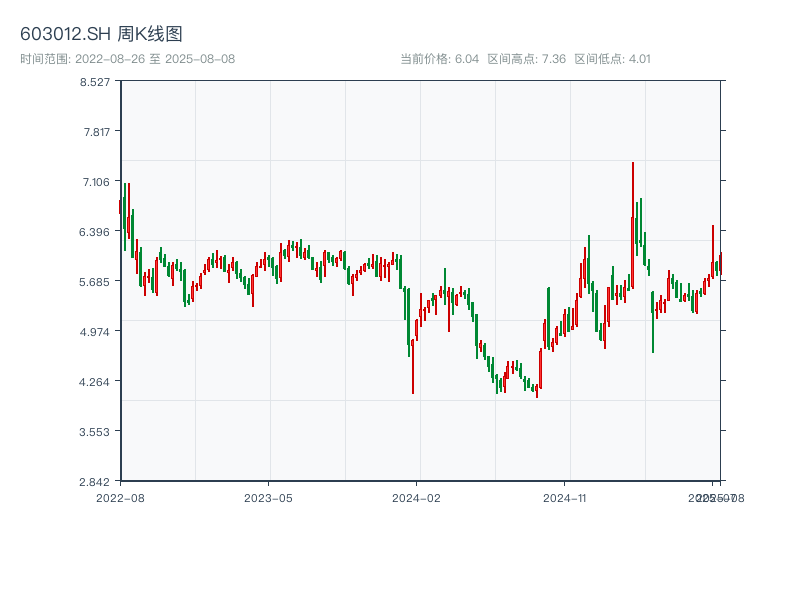Screen dimensions: 800x600
Task: Click the 区间高点 7.36 label
Action: click(527, 59)
